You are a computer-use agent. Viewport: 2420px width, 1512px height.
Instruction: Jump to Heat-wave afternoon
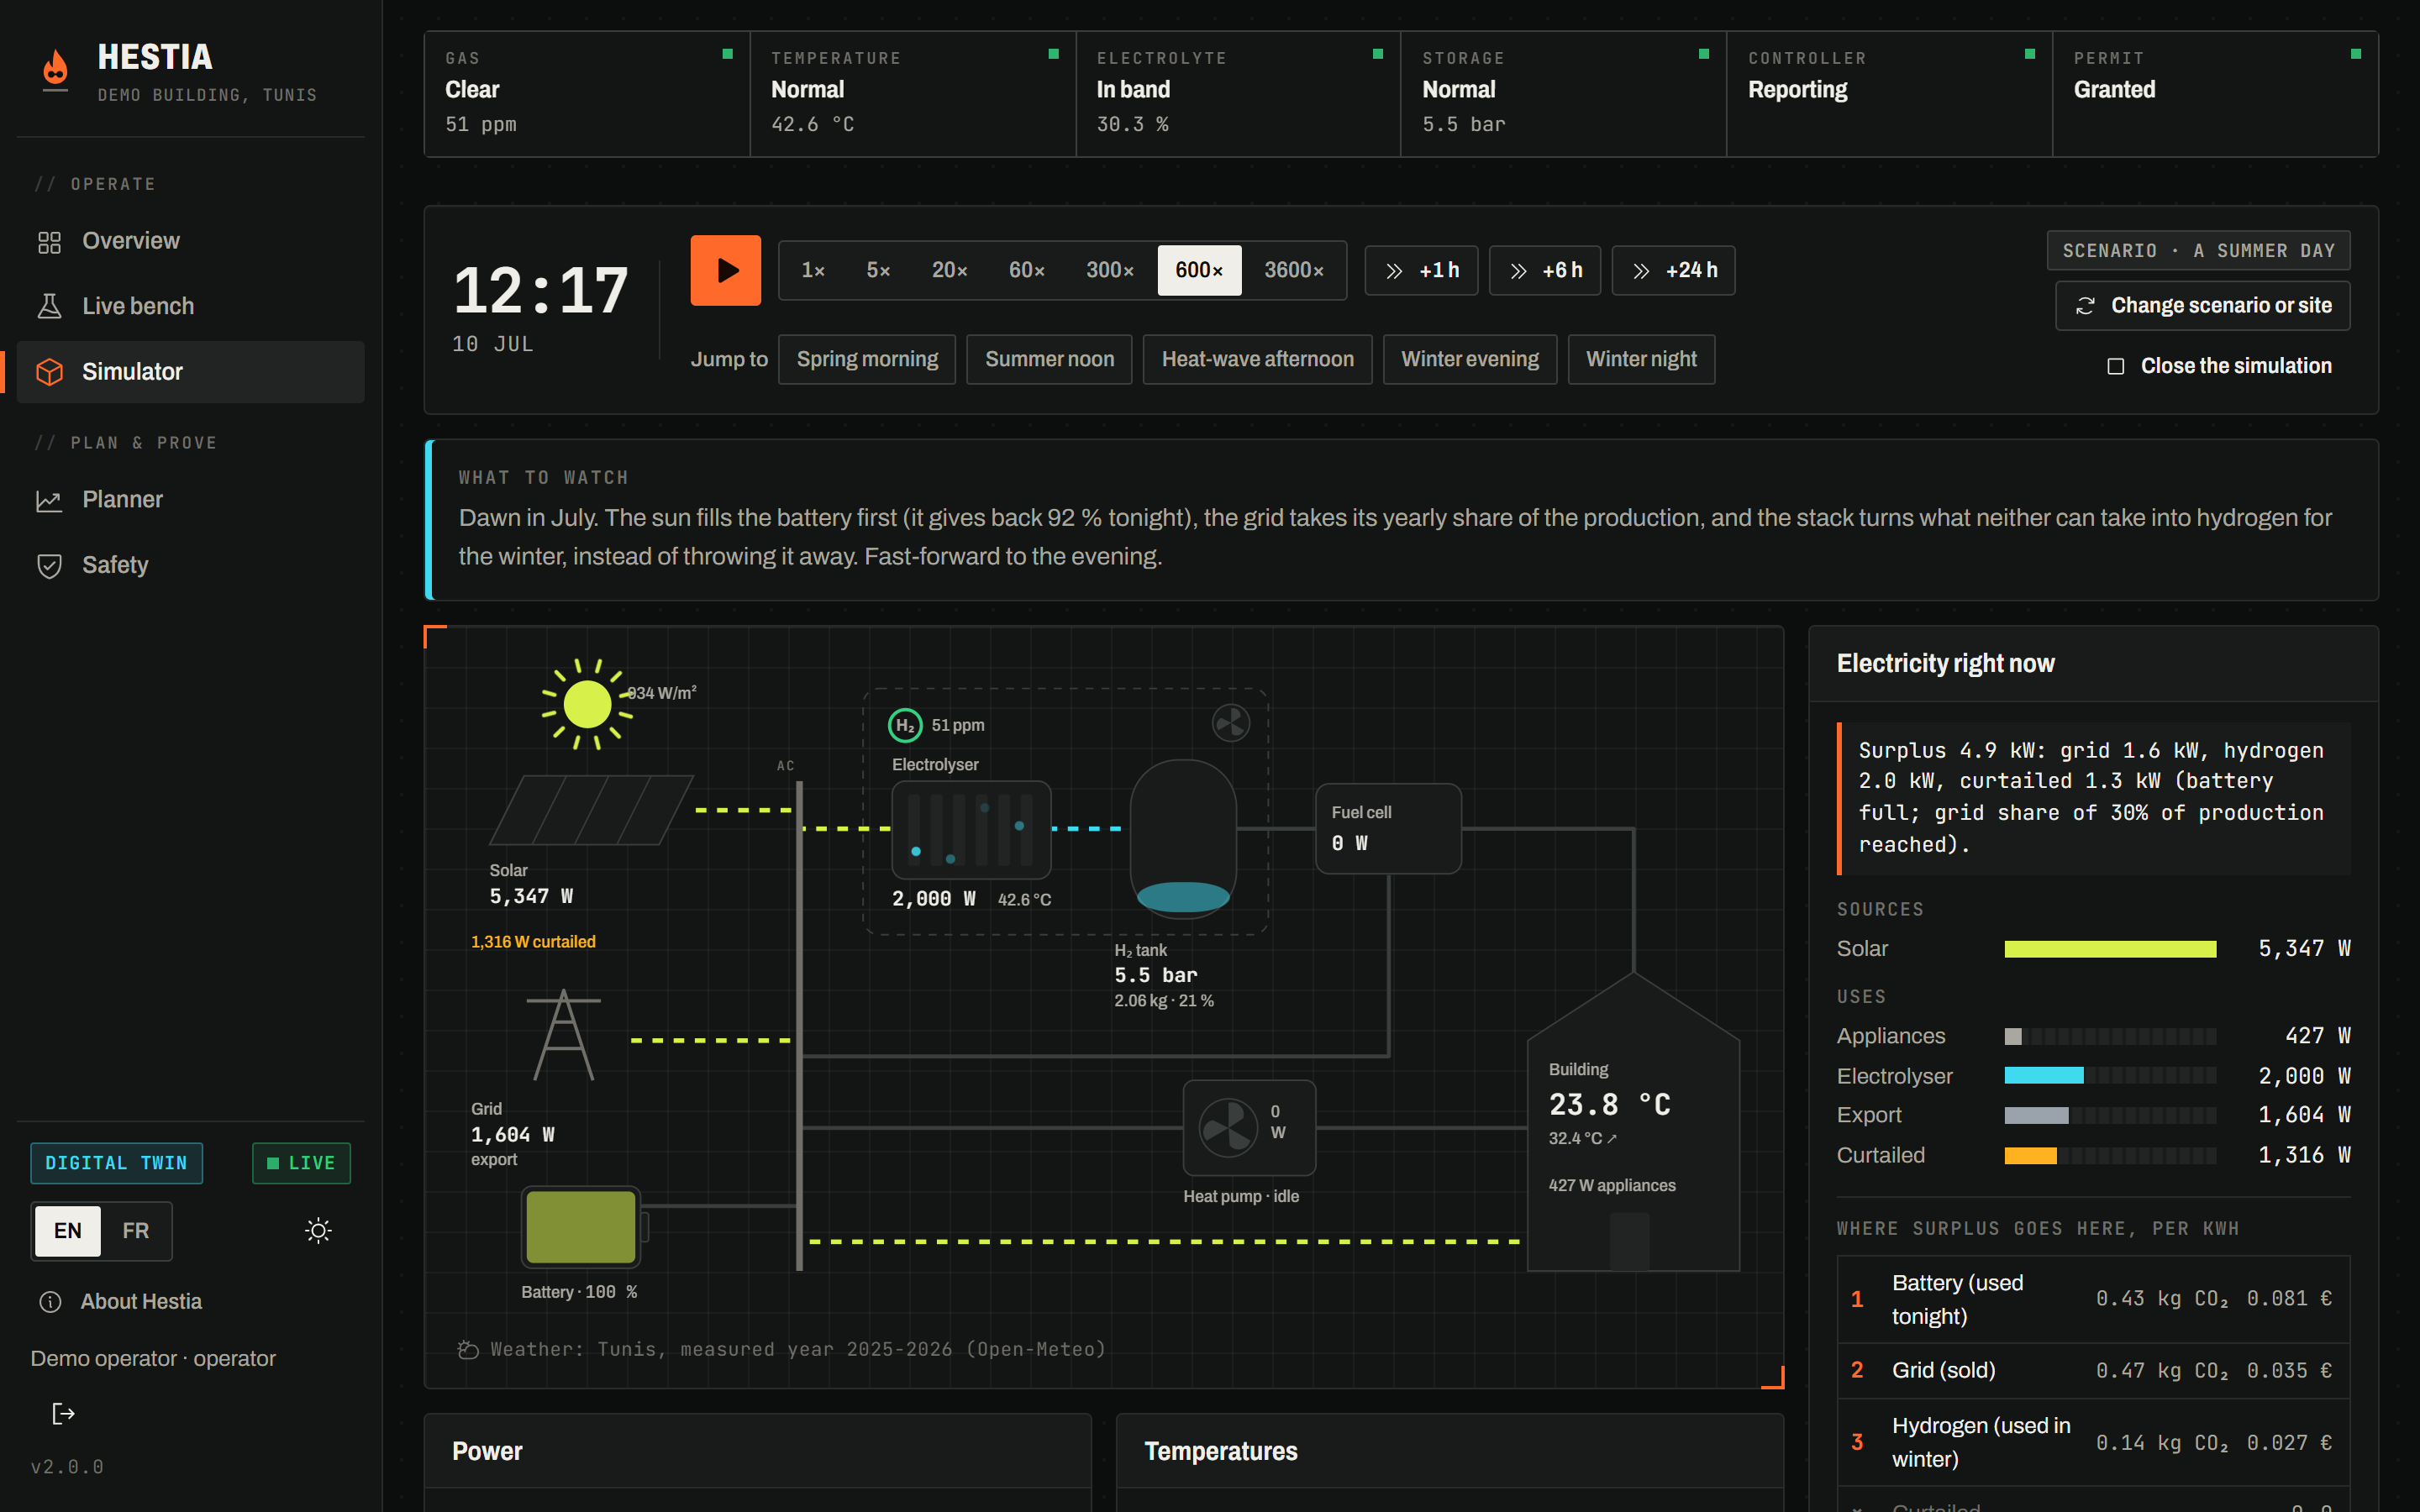(1257, 359)
